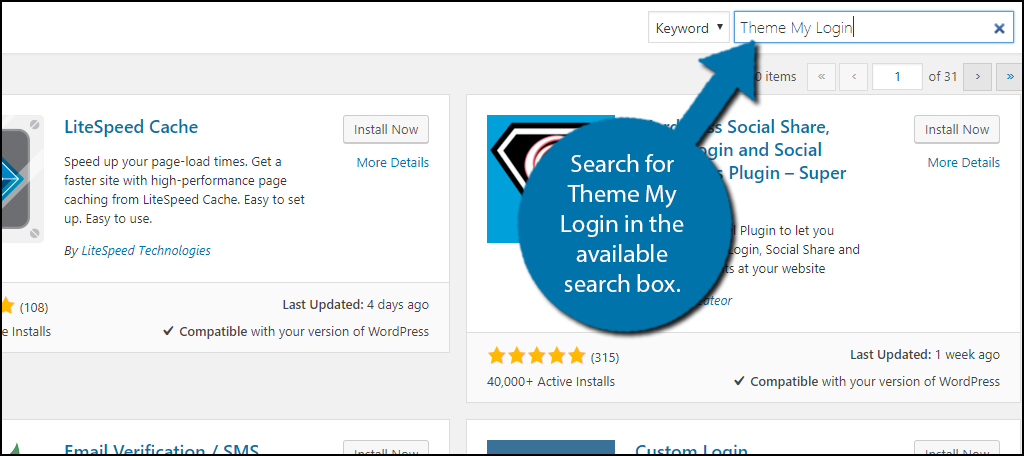Go to first page of results
Image resolution: width=1024 pixels, height=456 pixels.
point(822,76)
